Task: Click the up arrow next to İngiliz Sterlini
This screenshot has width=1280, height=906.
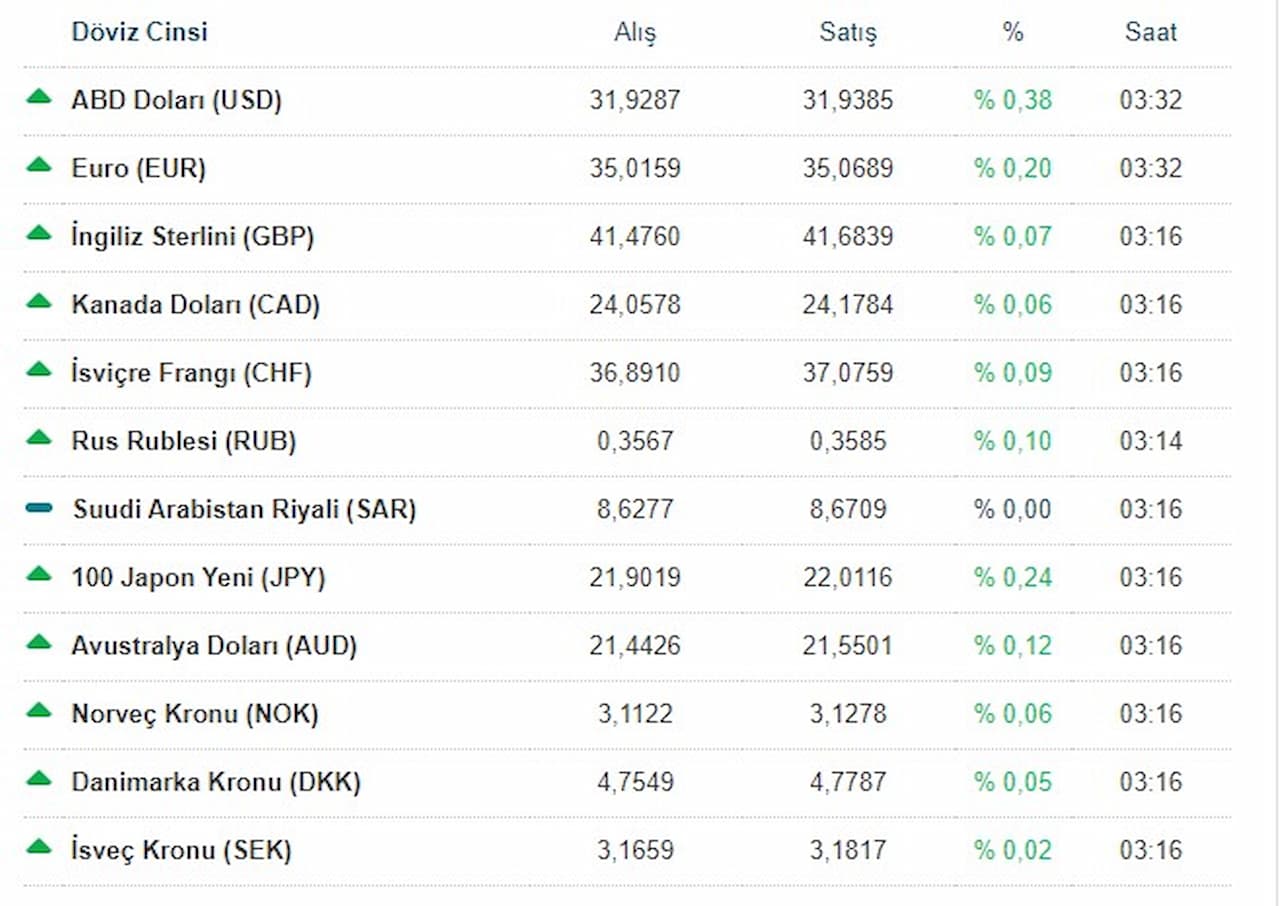Action: point(38,233)
